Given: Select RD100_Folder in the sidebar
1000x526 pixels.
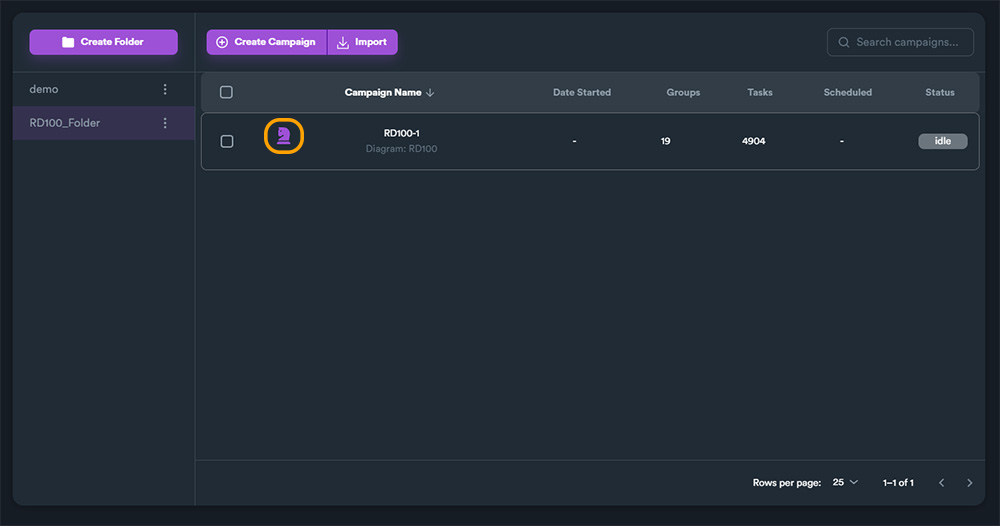Looking at the screenshot, I should point(104,123).
